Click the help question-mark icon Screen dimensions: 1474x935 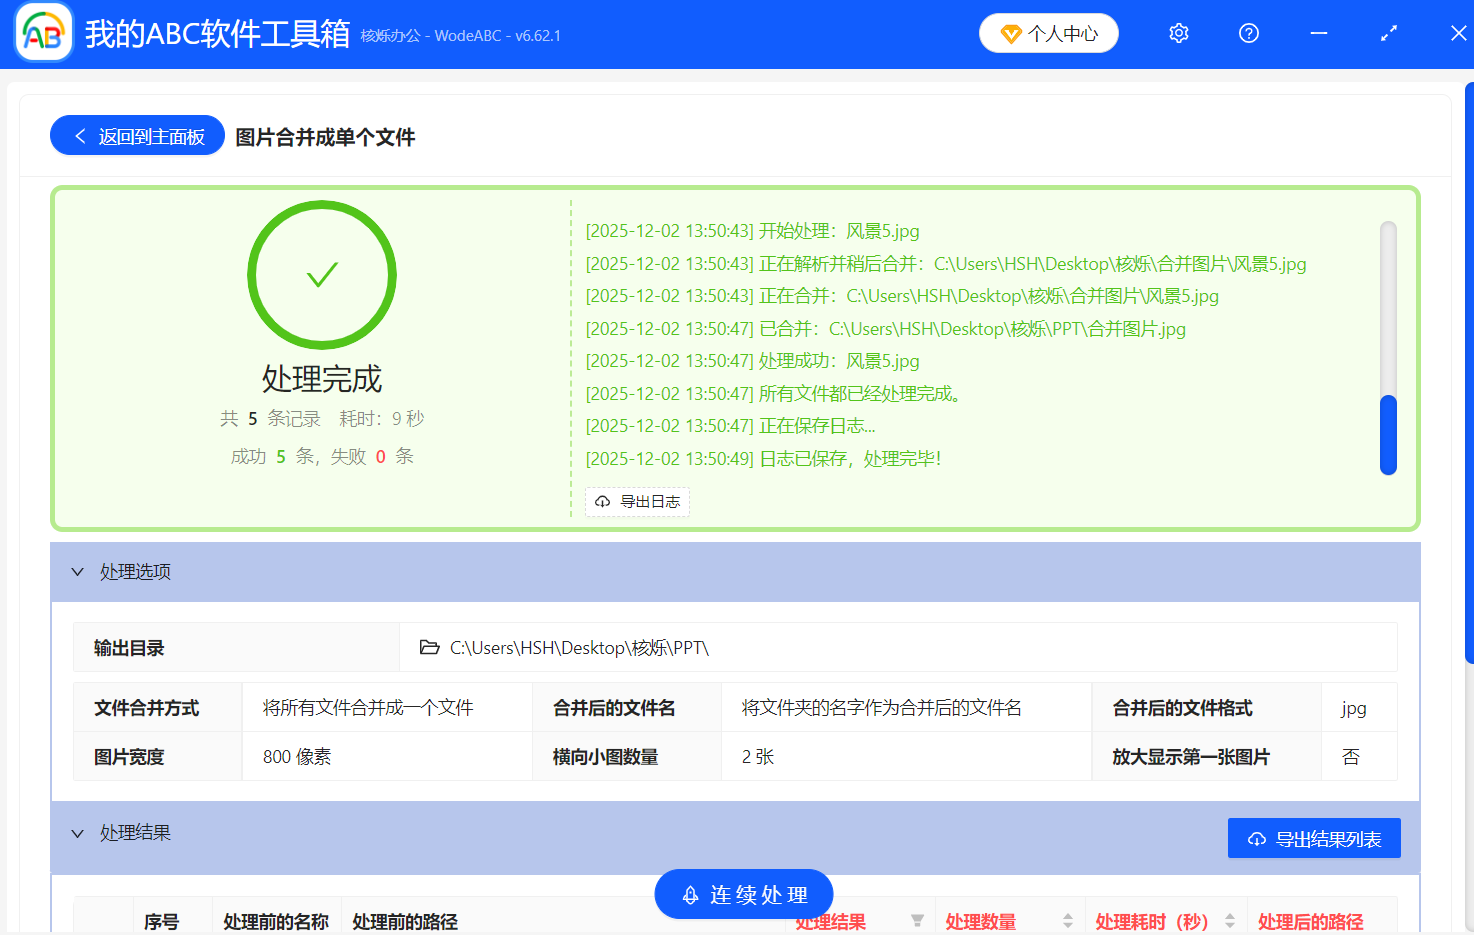1248,33
